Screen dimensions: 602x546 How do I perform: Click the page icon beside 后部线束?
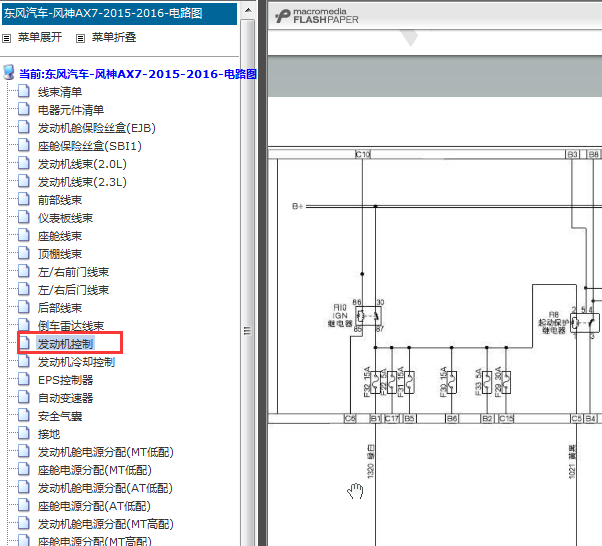click(x=24, y=307)
